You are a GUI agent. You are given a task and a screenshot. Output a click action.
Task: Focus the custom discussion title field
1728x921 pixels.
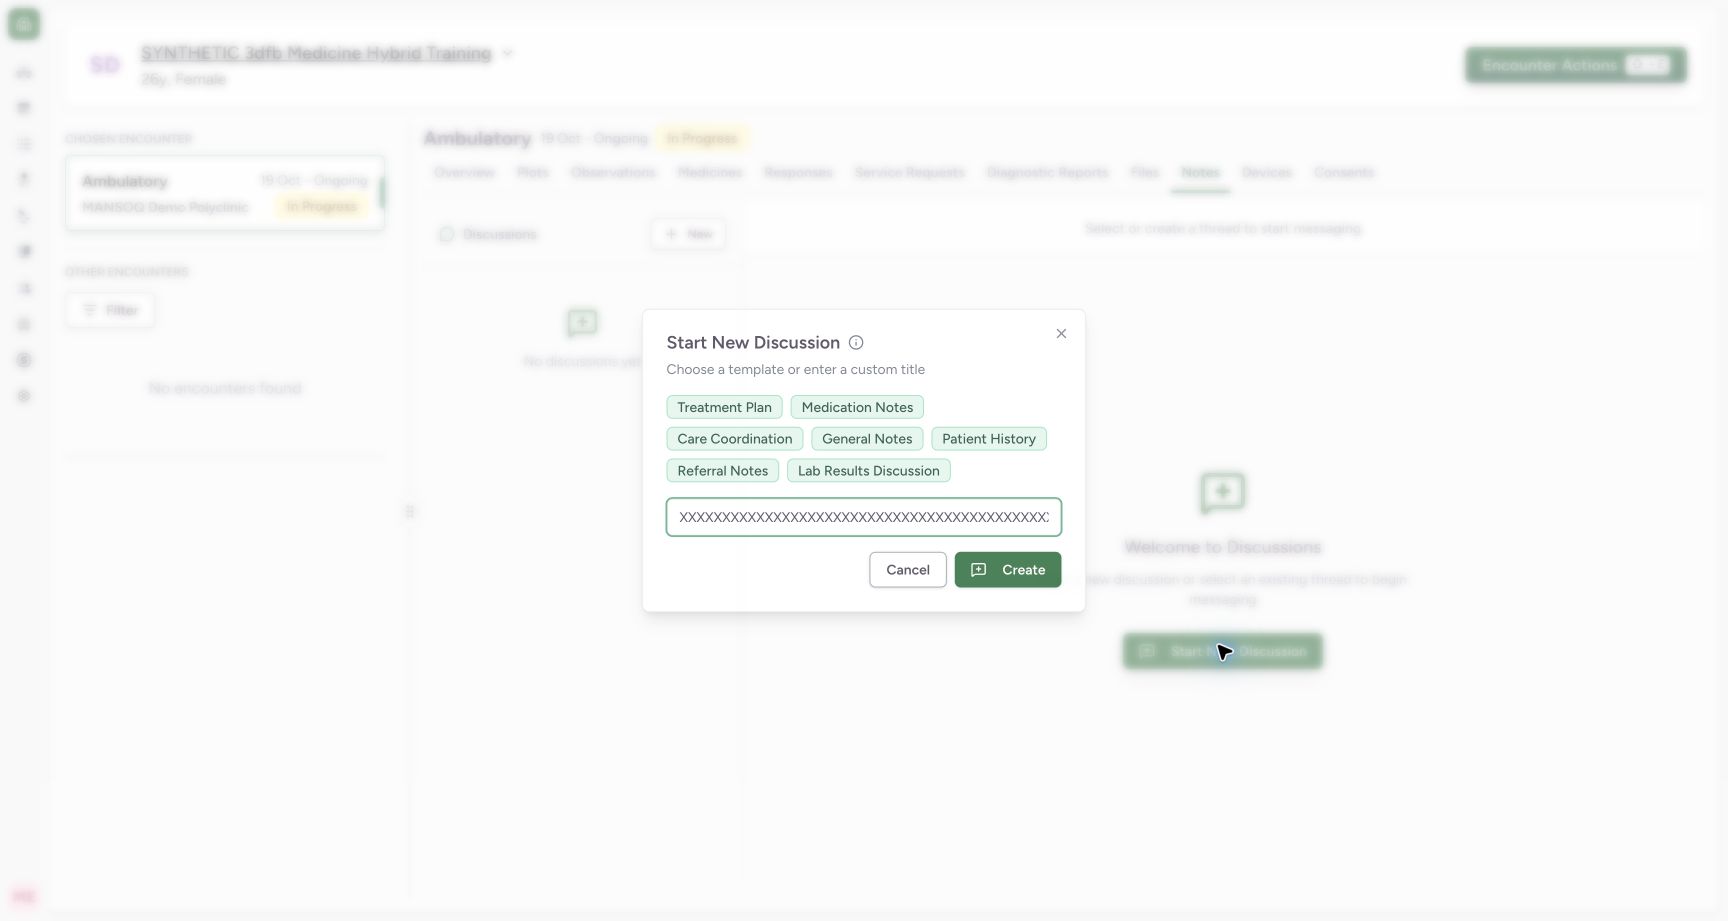pyautogui.click(x=864, y=518)
